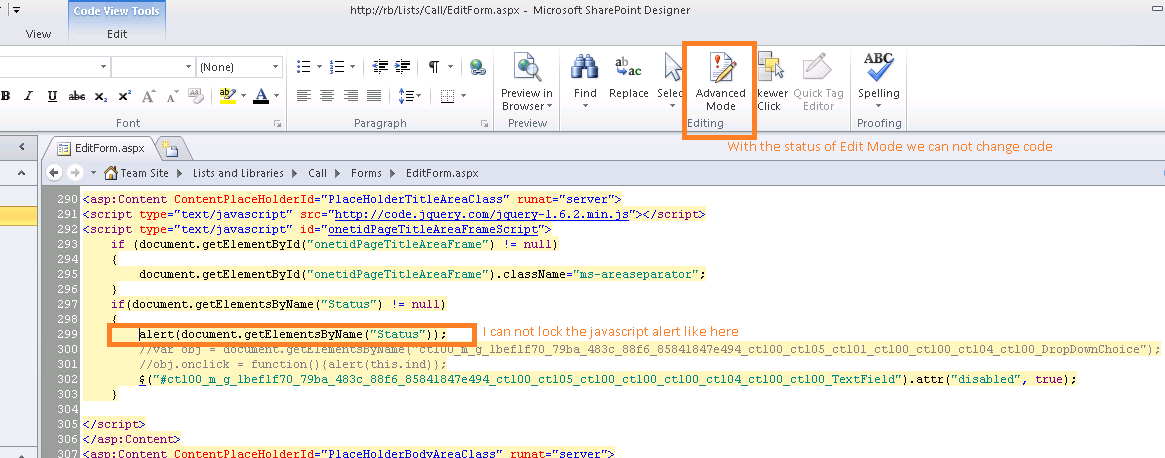Viewport: 1165px width, 458px height.
Task: Click Forms breadcrumb
Action: coord(366,173)
